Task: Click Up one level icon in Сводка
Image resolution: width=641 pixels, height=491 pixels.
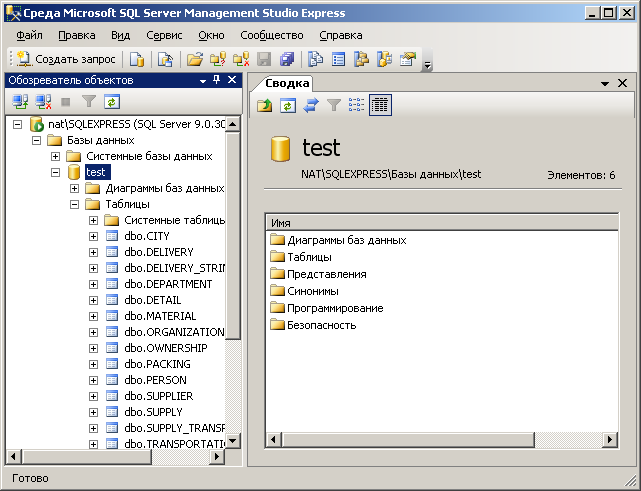Action: pos(264,105)
